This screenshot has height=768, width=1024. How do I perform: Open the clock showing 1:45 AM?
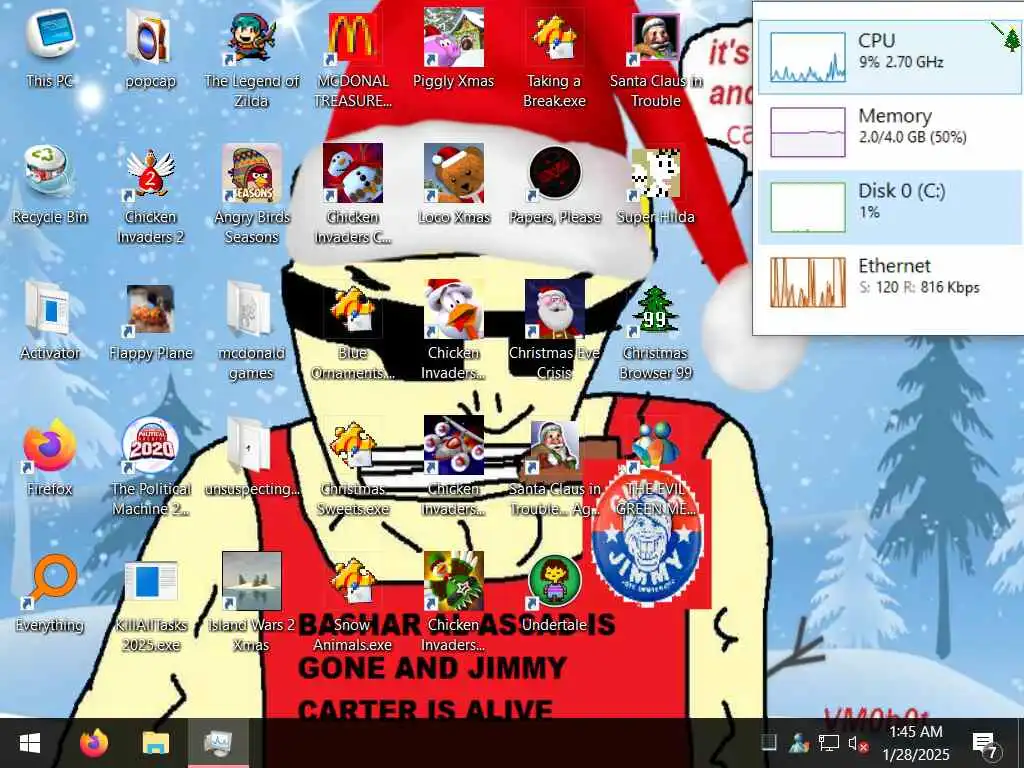coord(916,743)
